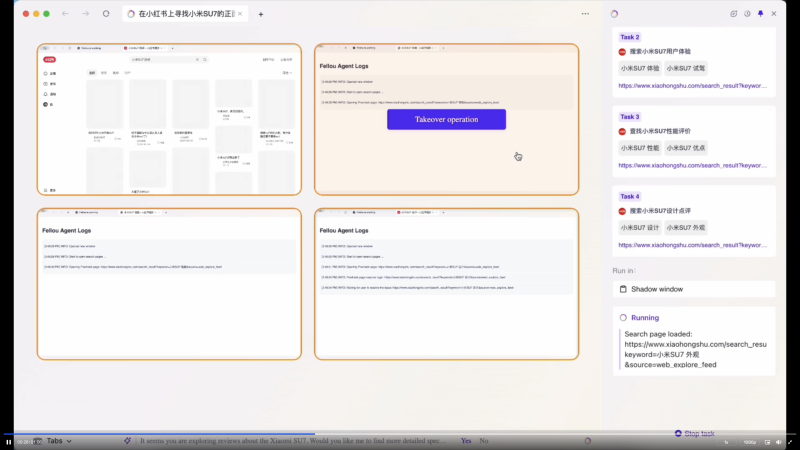Pause the video with the pause button

(x=9, y=442)
